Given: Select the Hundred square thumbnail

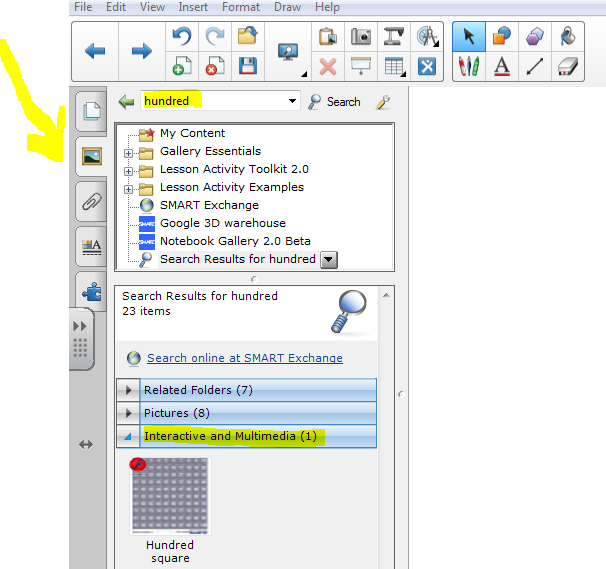Looking at the screenshot, I should click(x=170, y=496).
